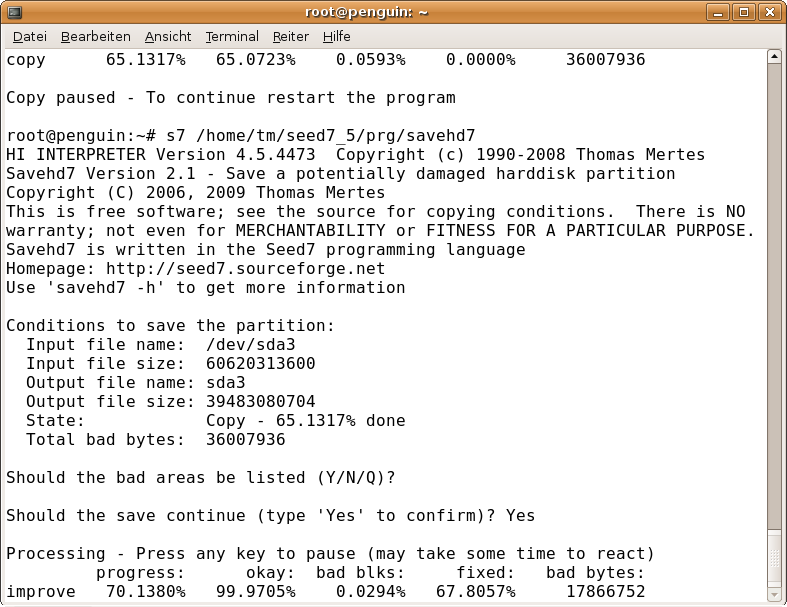Click improve fixed value 67.8057%

click(475, 592)
